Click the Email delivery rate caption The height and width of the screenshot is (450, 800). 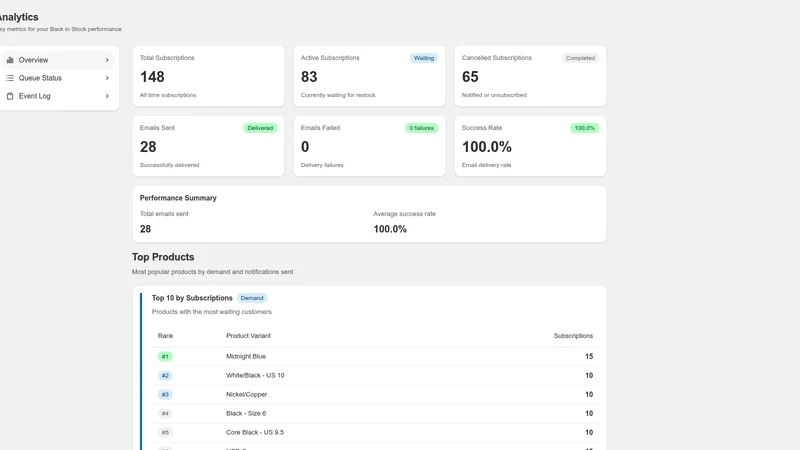(486, 165)
